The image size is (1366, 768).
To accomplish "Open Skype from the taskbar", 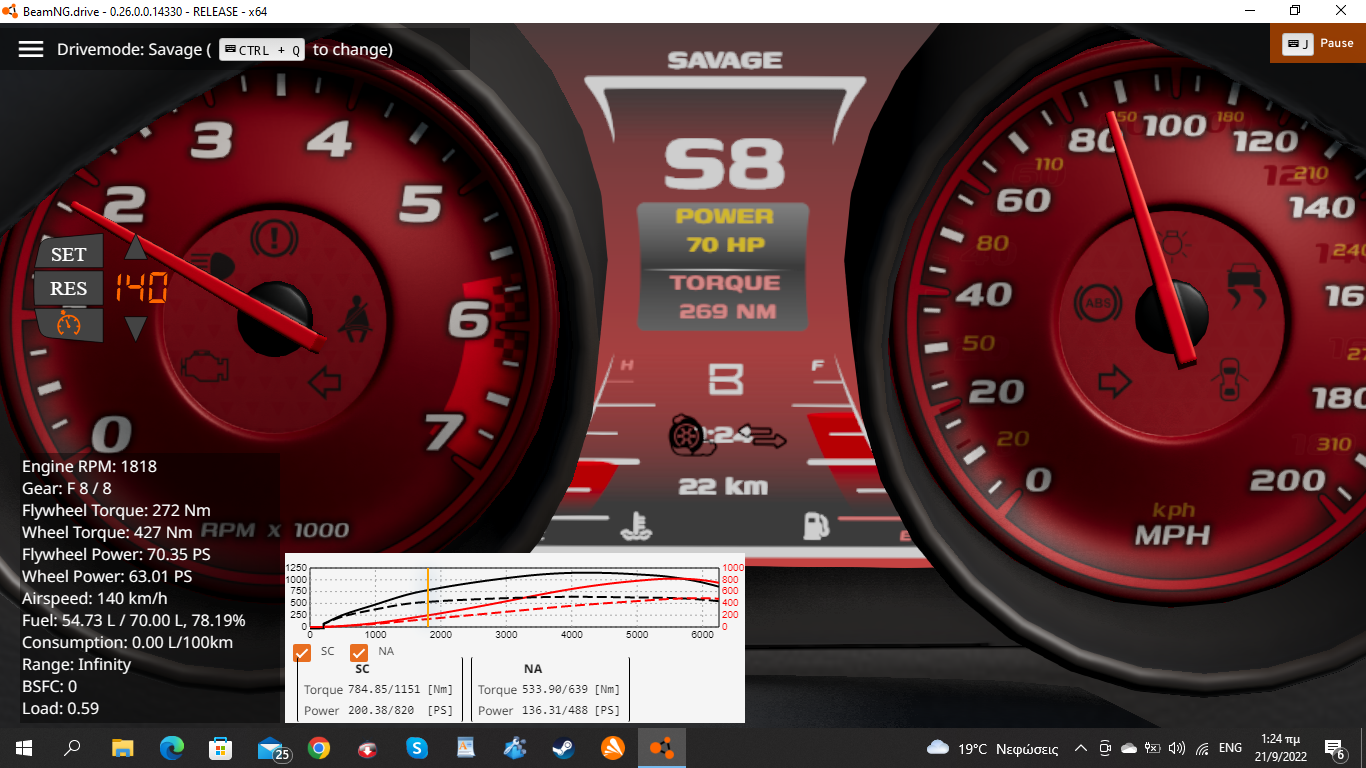I will pos(417,747).
